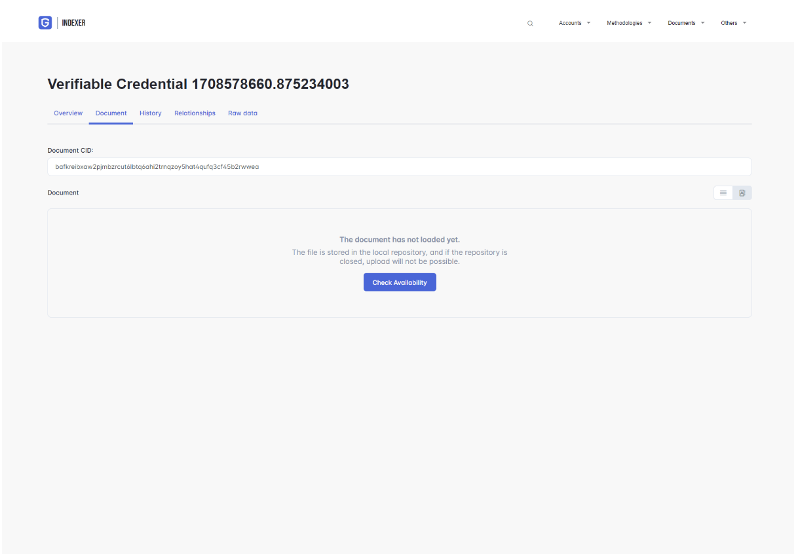Open search with the magnifier icon
This screenshot has height=554, width=794.
tap(530, 23)
